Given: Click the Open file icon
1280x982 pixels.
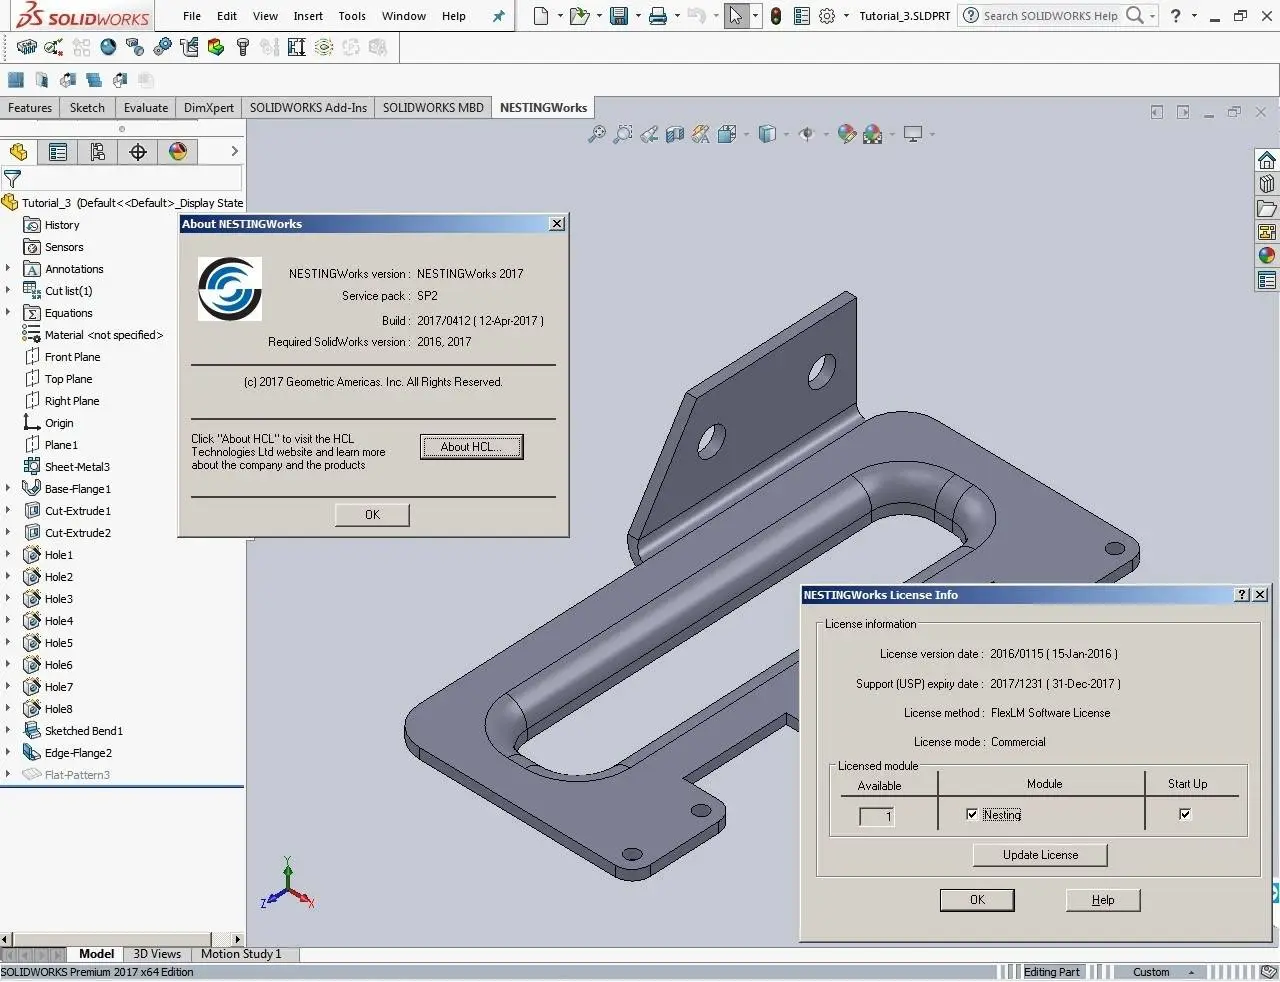Looking at the screenshot, I should pos(578,16).
